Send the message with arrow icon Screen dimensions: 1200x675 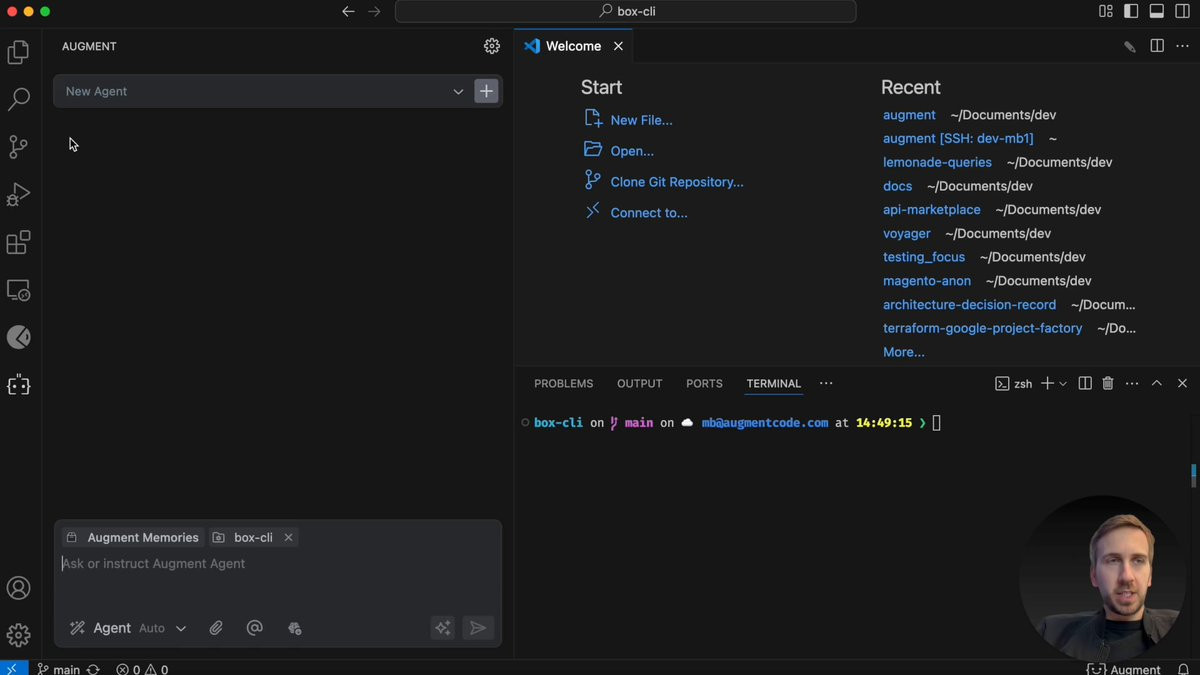tap(478, 628)
